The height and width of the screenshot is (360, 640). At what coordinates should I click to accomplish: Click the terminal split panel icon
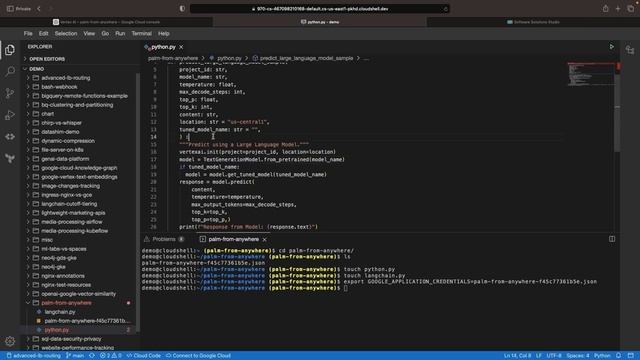click(x=612, y=239)
